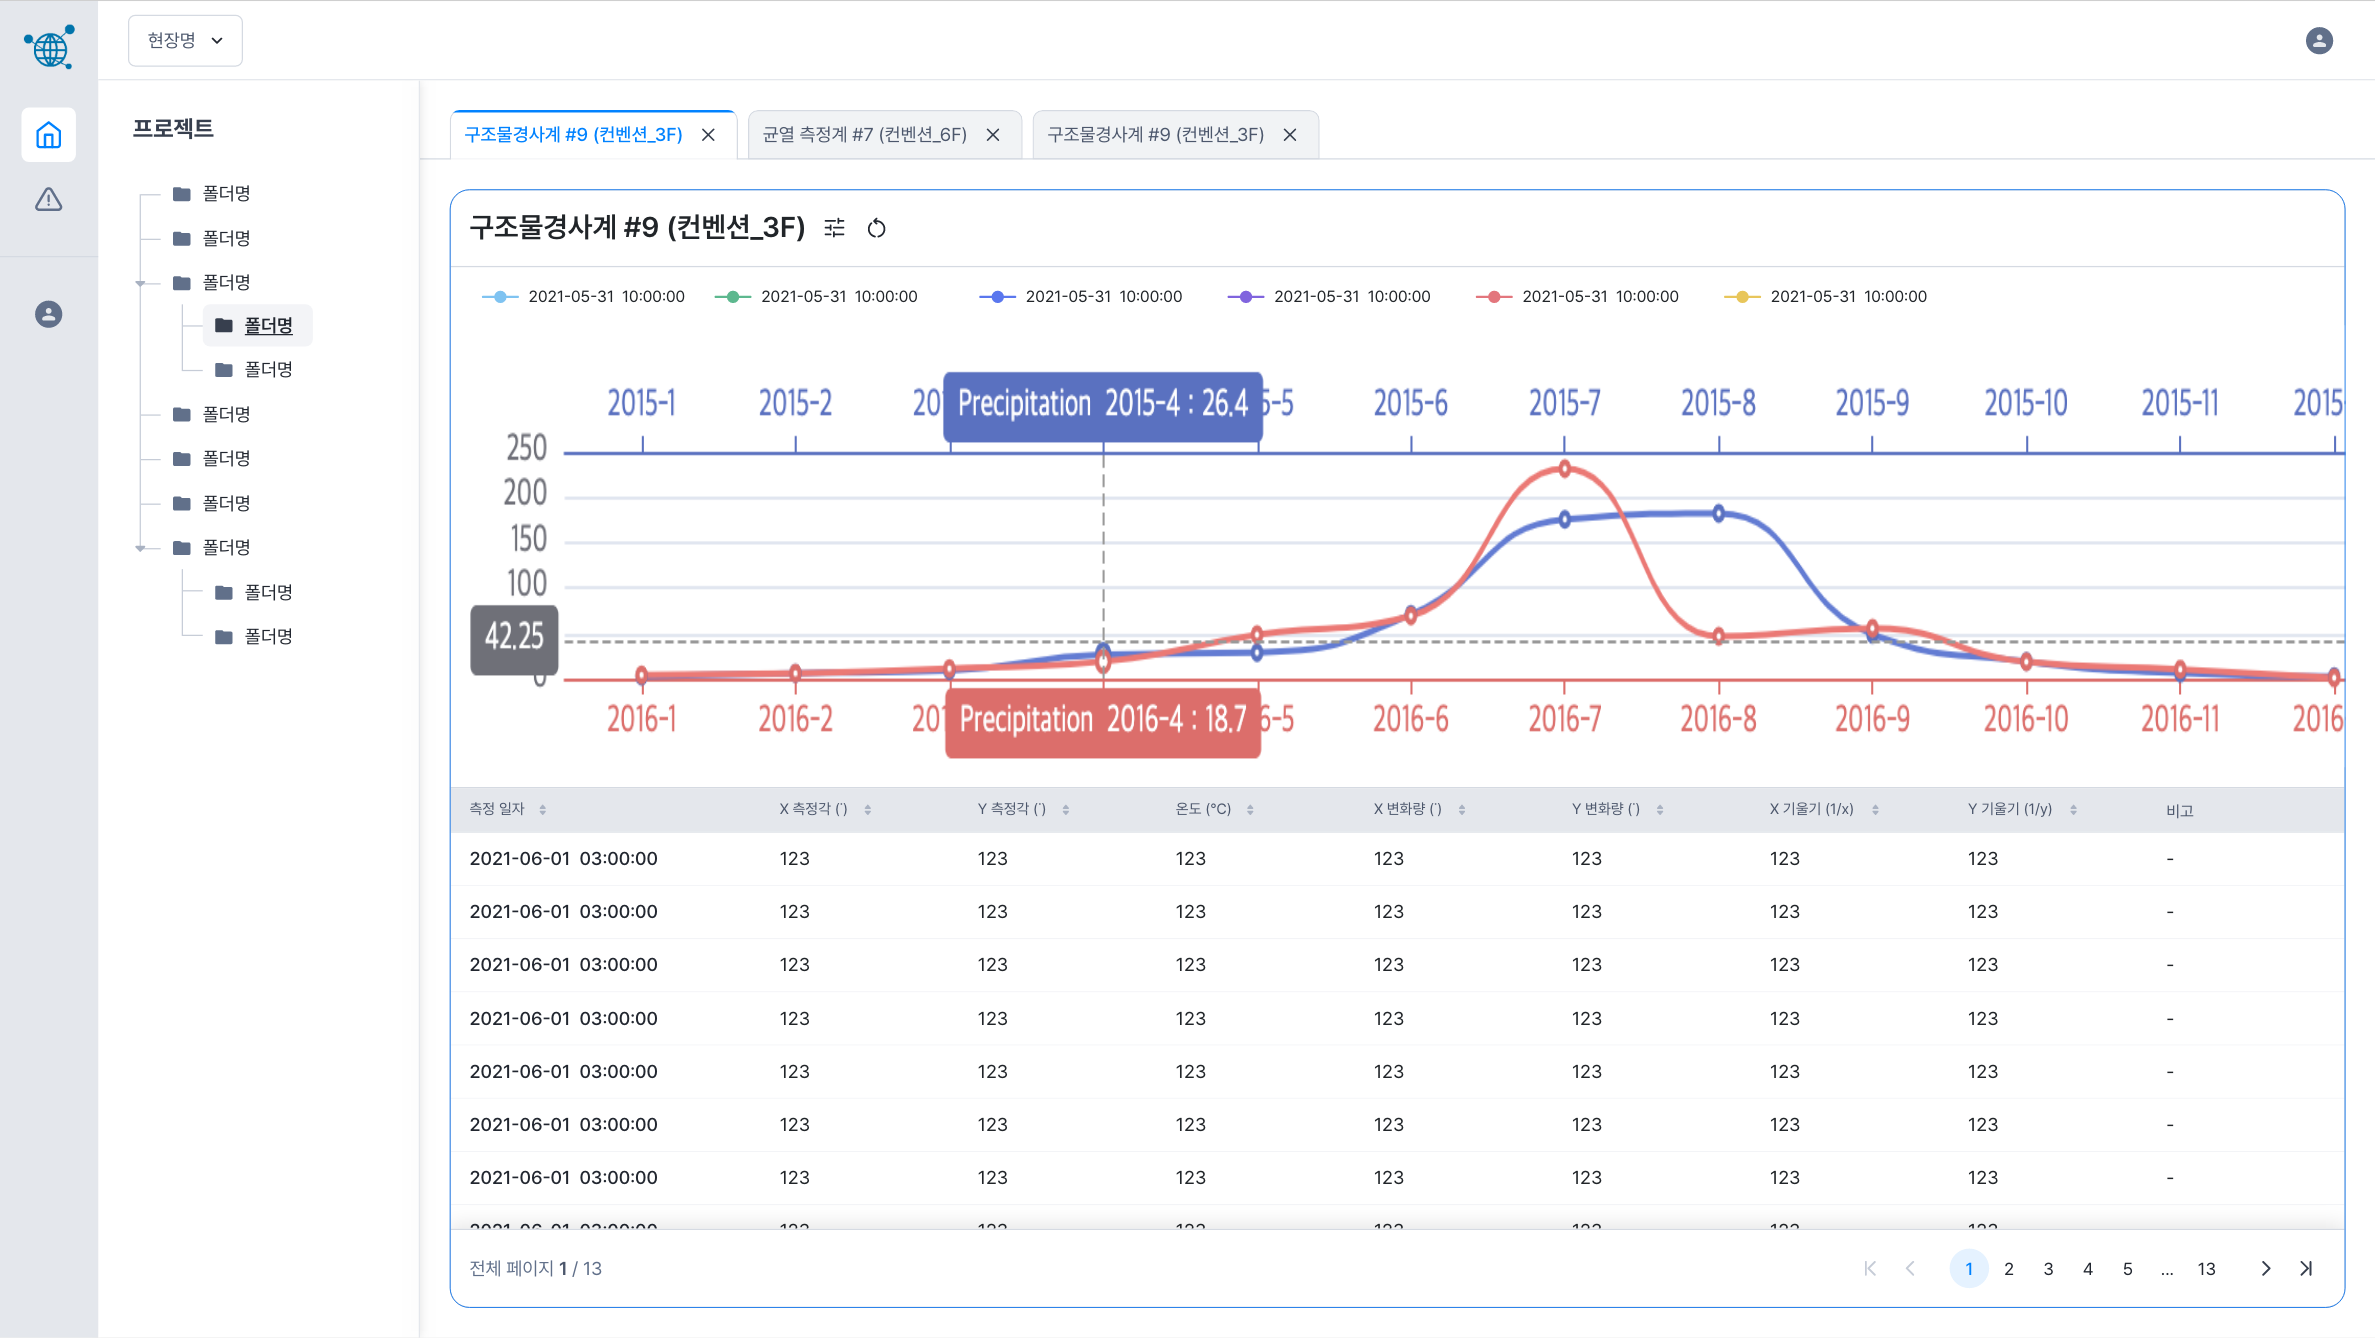Click the home icon in the sidebar
This screenshot has width=2375, height=1338.
click(48, 135)
